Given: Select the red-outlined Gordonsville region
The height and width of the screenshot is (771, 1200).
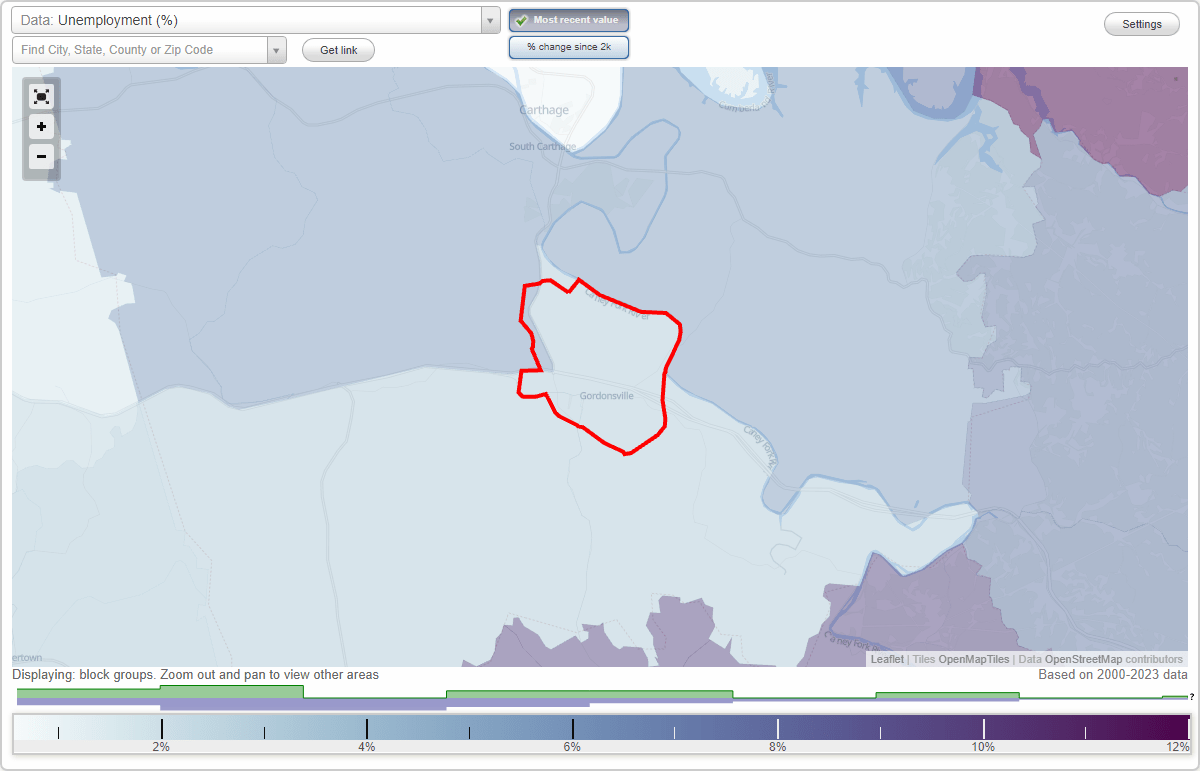Looking at the screenshot, I should pos(600,370).
